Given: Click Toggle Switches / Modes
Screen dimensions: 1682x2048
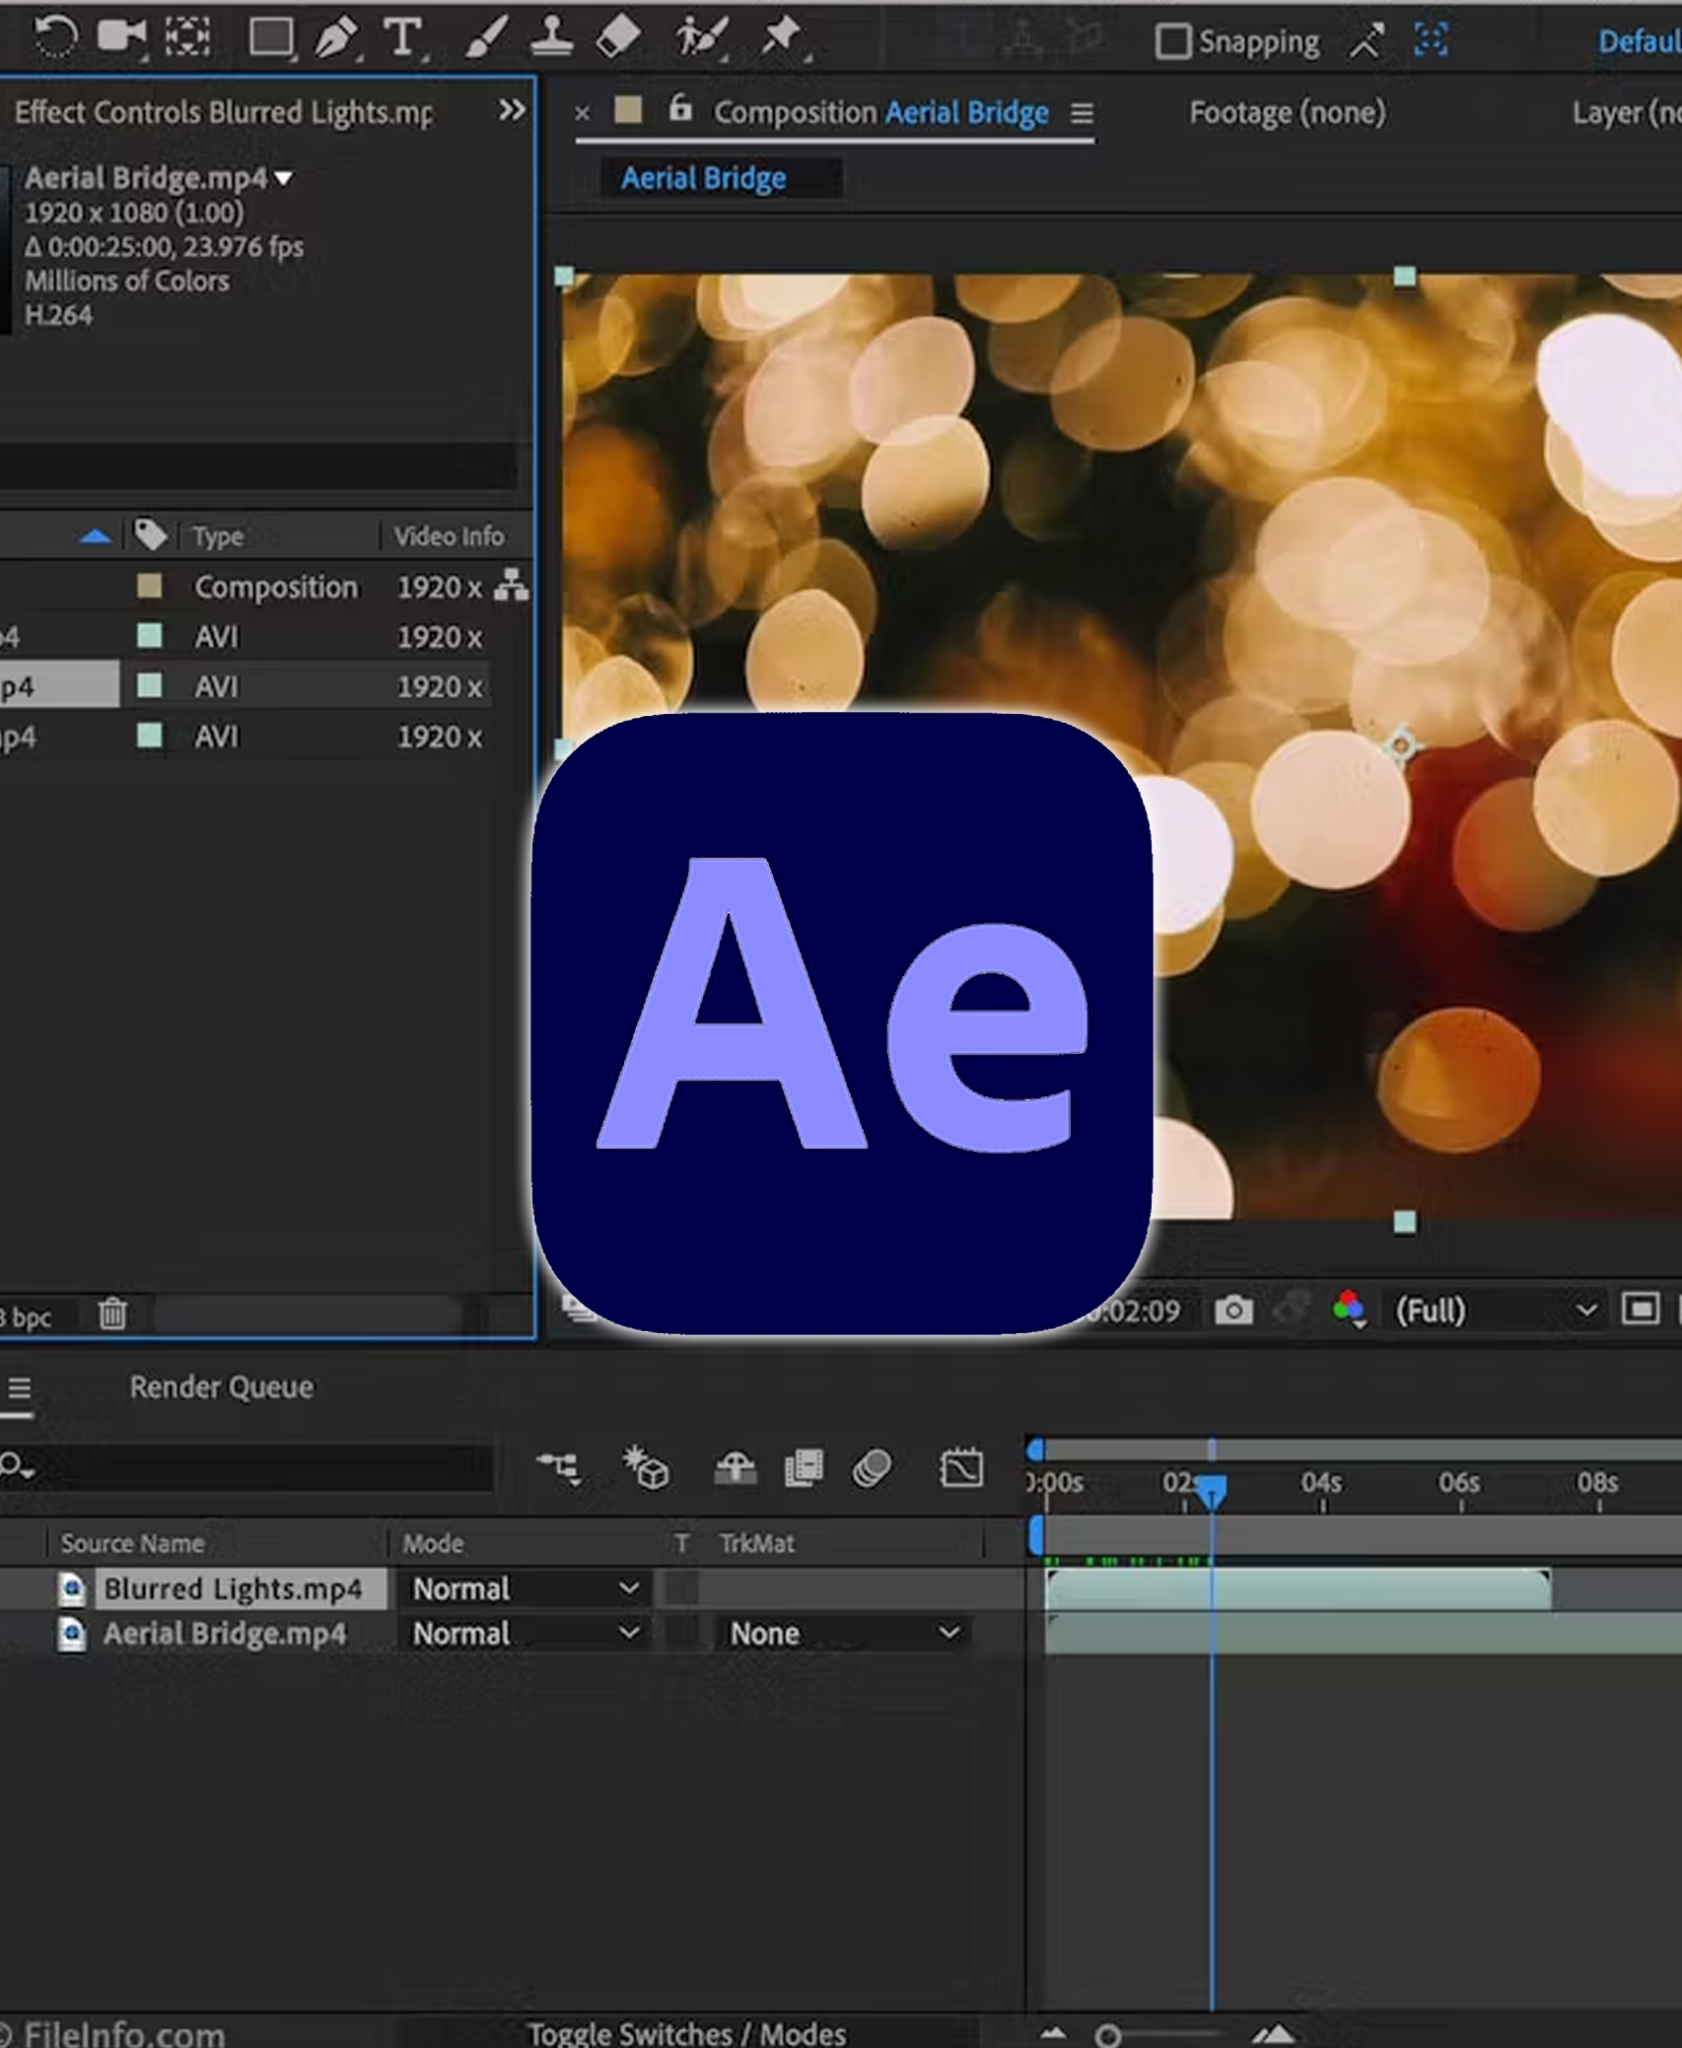Looking at the screenshot, I should coord(688,2032).
